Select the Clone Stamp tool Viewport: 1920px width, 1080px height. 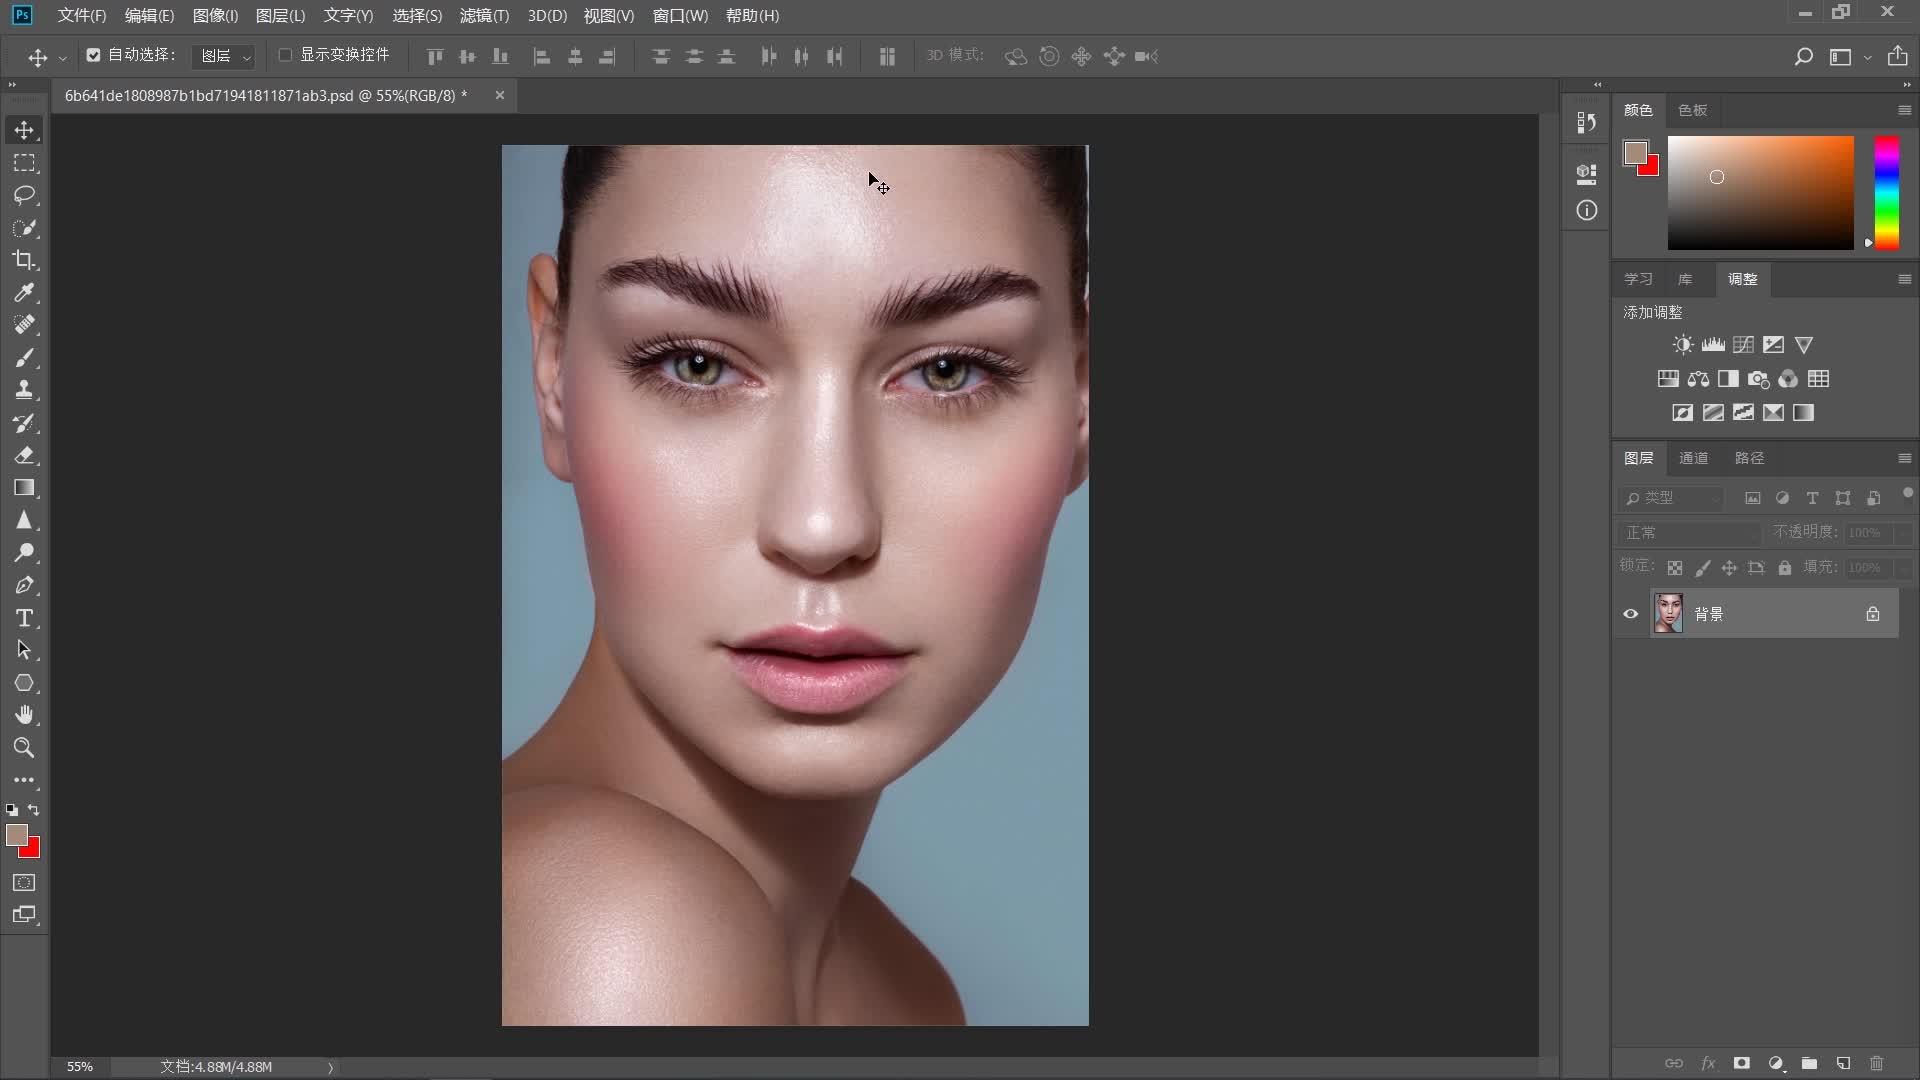pyautogui.click(x=24, y=390)
